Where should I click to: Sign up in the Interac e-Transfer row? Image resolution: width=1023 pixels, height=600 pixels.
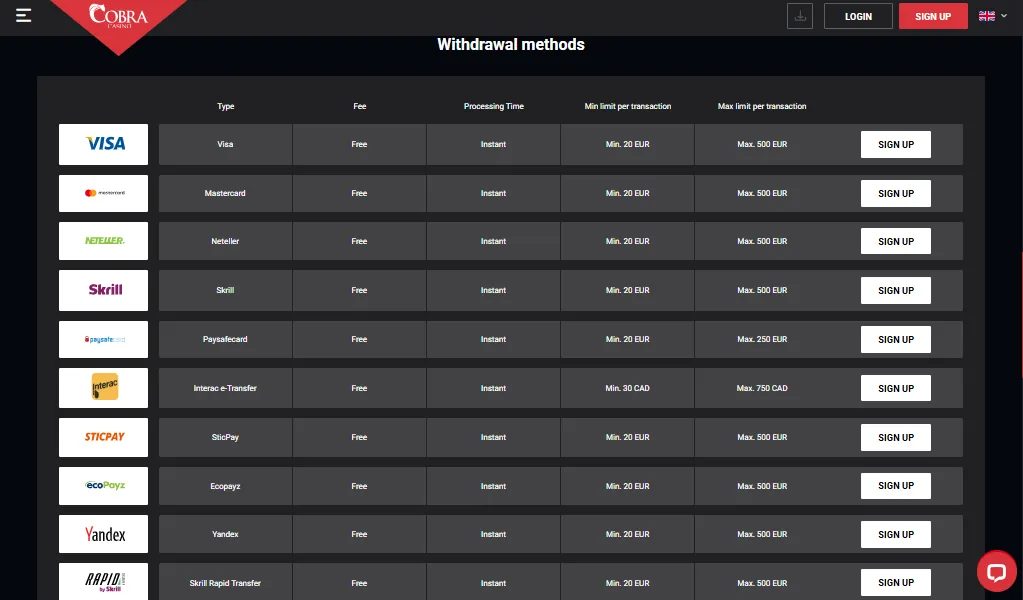896,388
